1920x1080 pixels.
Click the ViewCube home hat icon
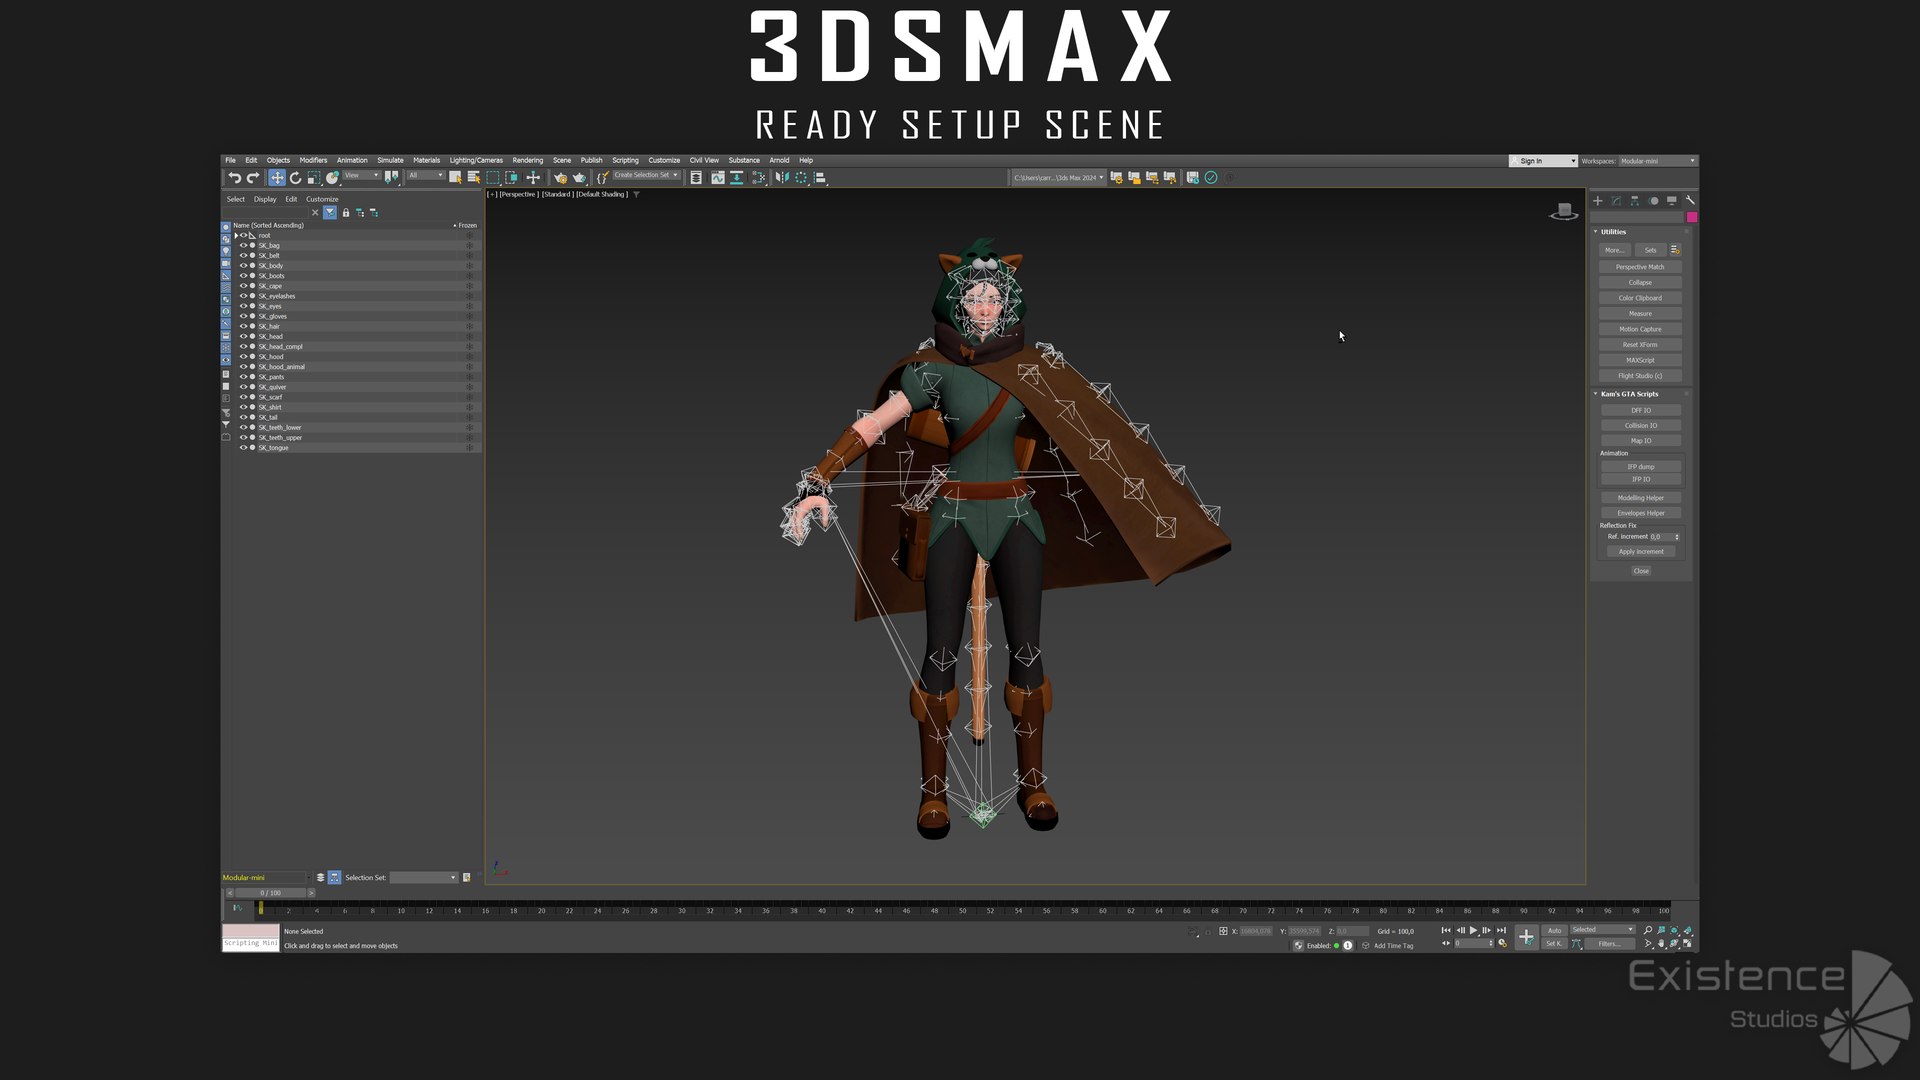tap(1564, 211)
